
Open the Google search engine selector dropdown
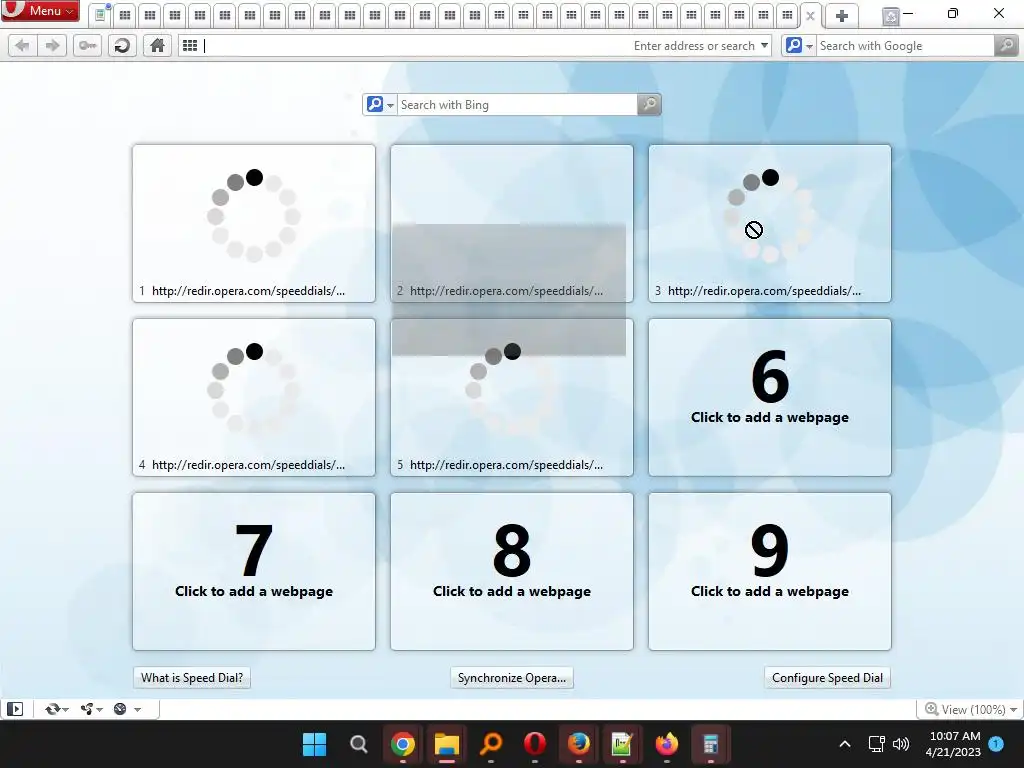point(799,46)
